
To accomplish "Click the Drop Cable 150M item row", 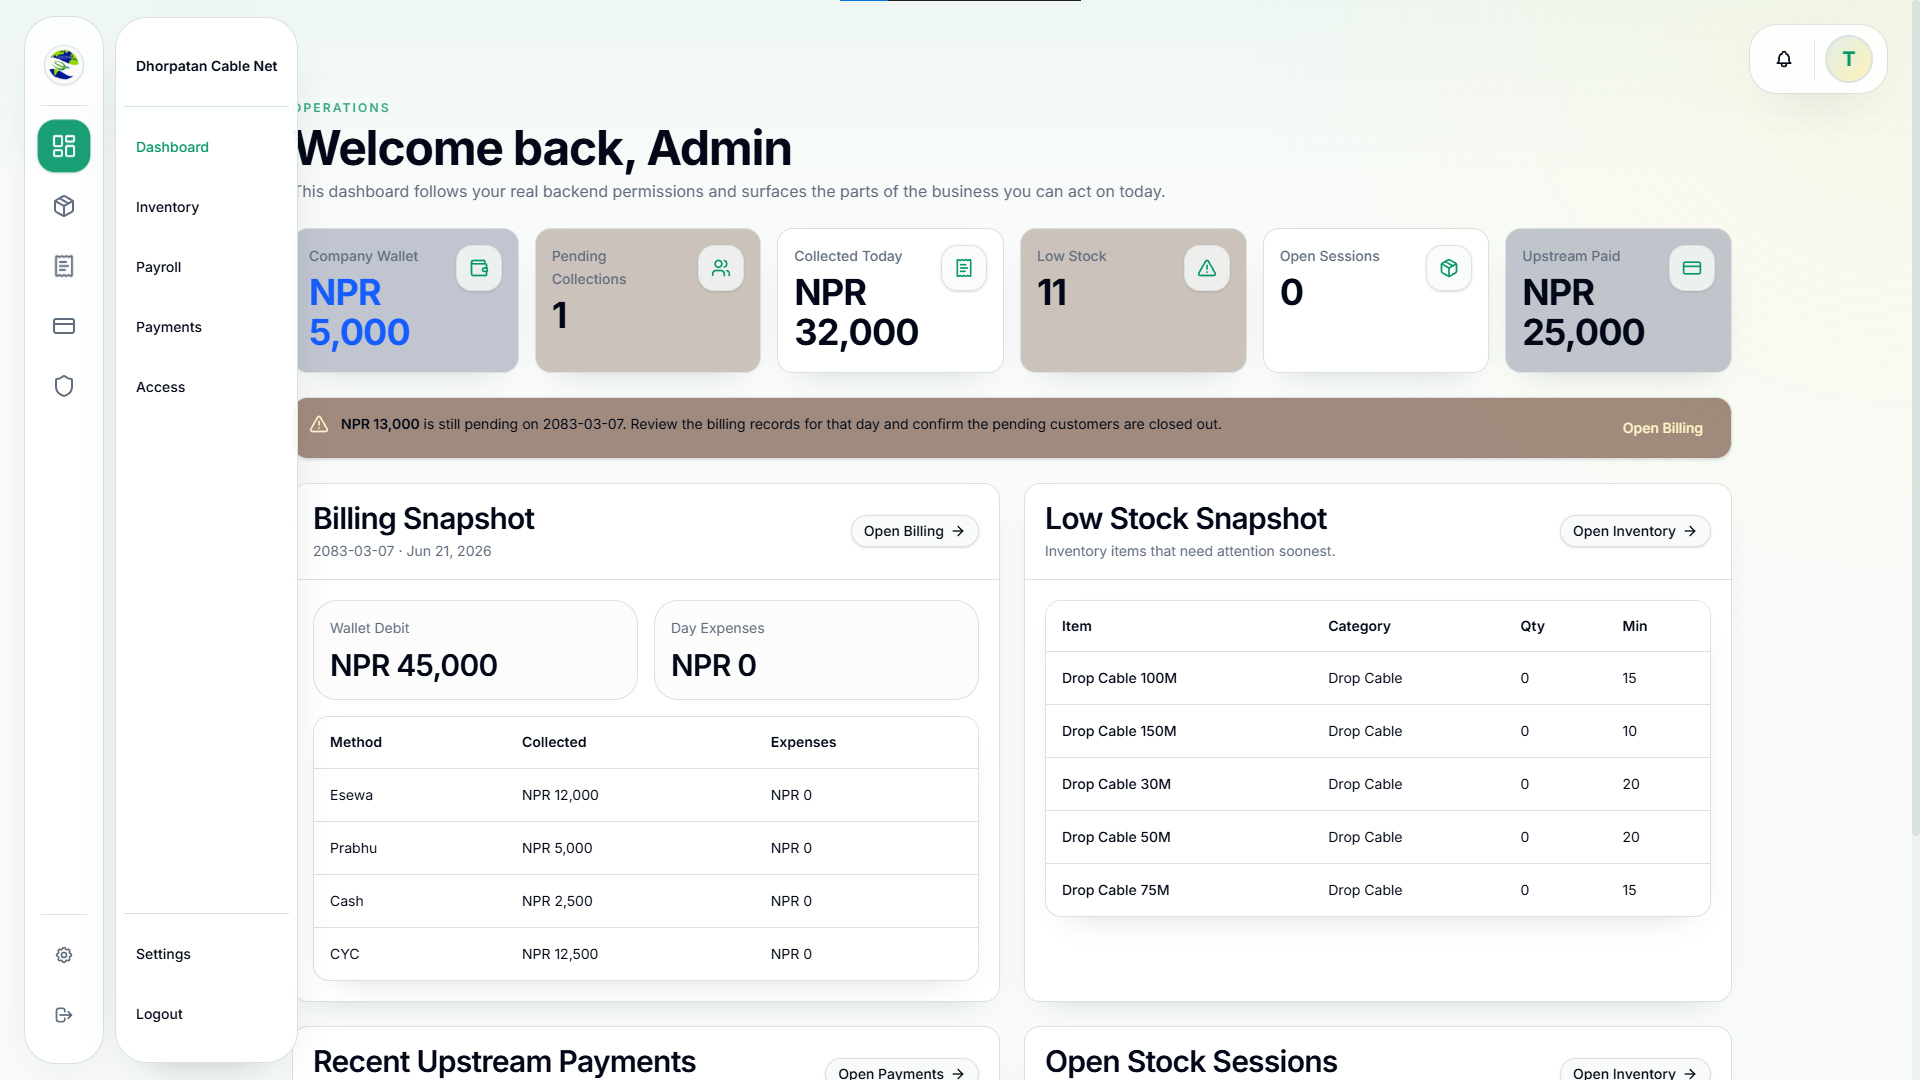I will click(1378, 731).
